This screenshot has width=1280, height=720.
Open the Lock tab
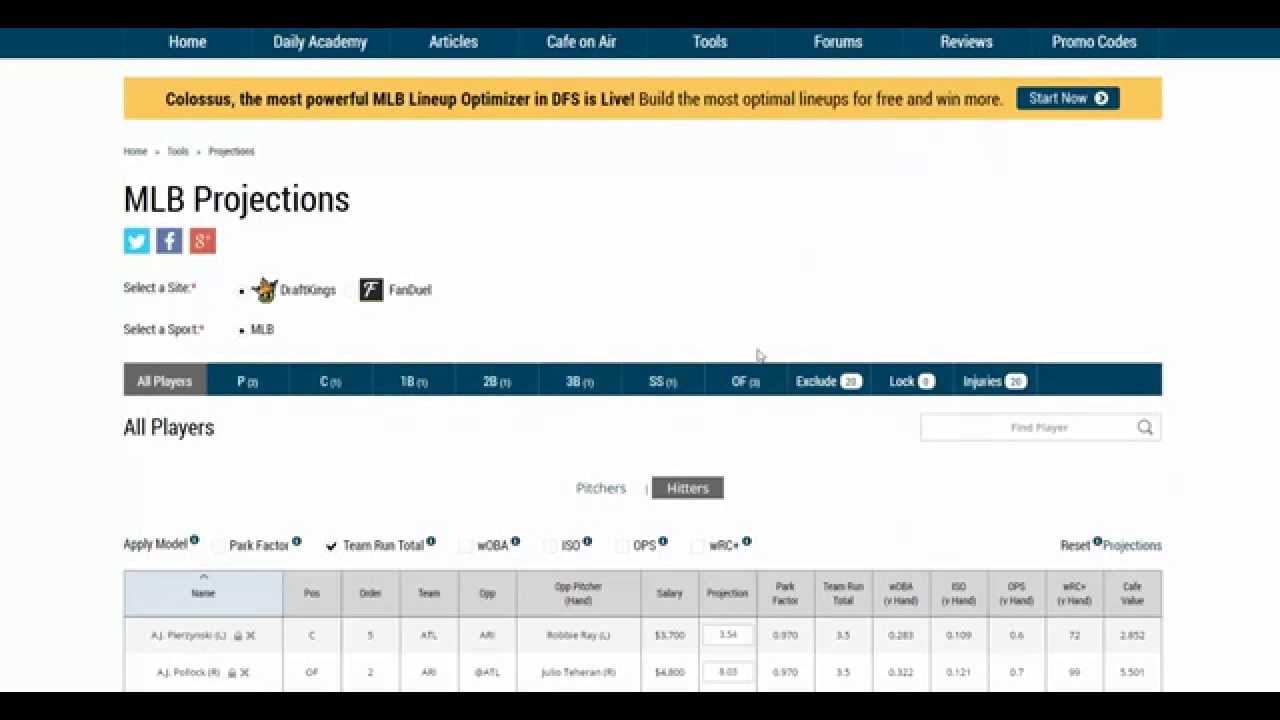pyautogui.click(x=912, y=380)
